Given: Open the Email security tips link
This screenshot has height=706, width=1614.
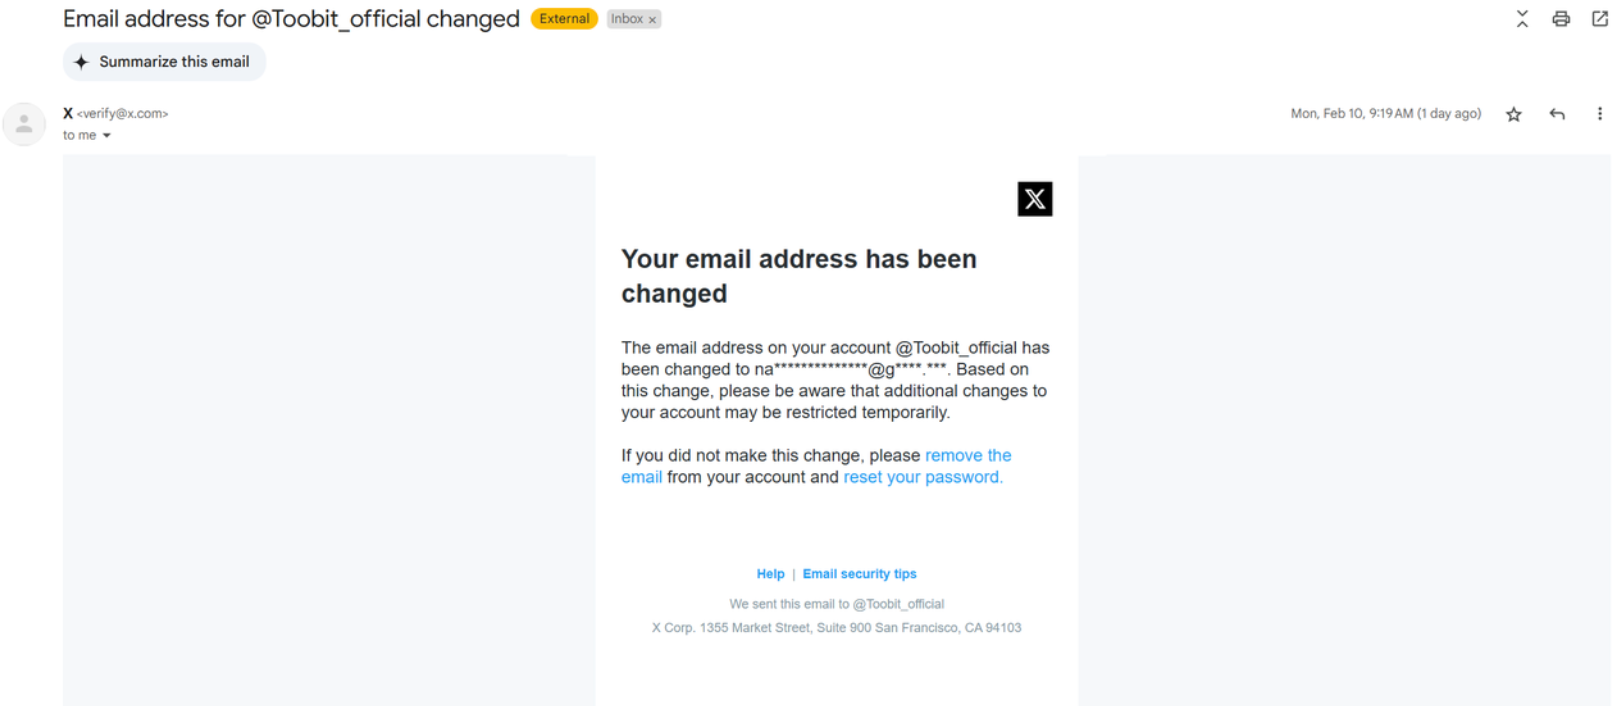Looking at the screenshot, I should tap(859, 574).
